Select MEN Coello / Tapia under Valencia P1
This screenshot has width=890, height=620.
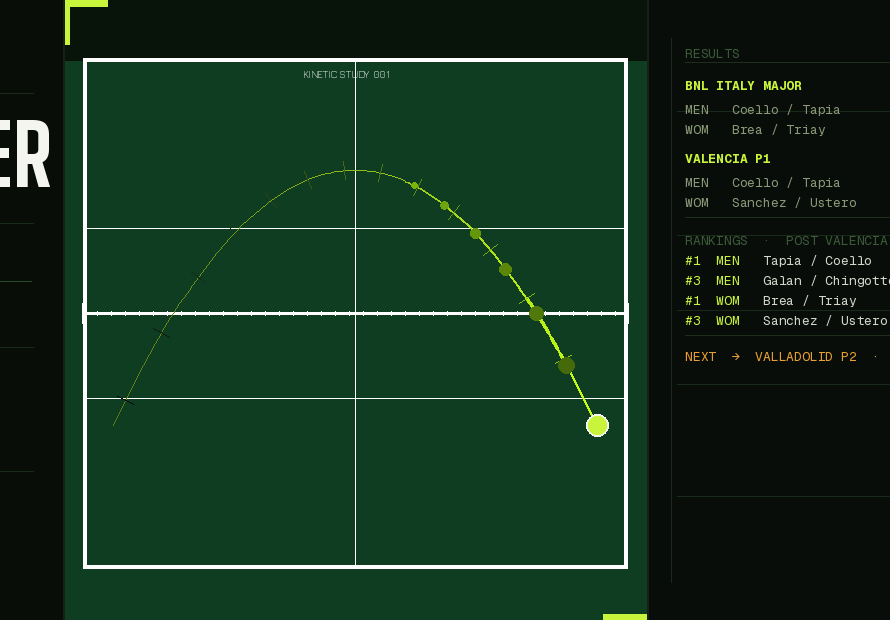click(762, 183)
